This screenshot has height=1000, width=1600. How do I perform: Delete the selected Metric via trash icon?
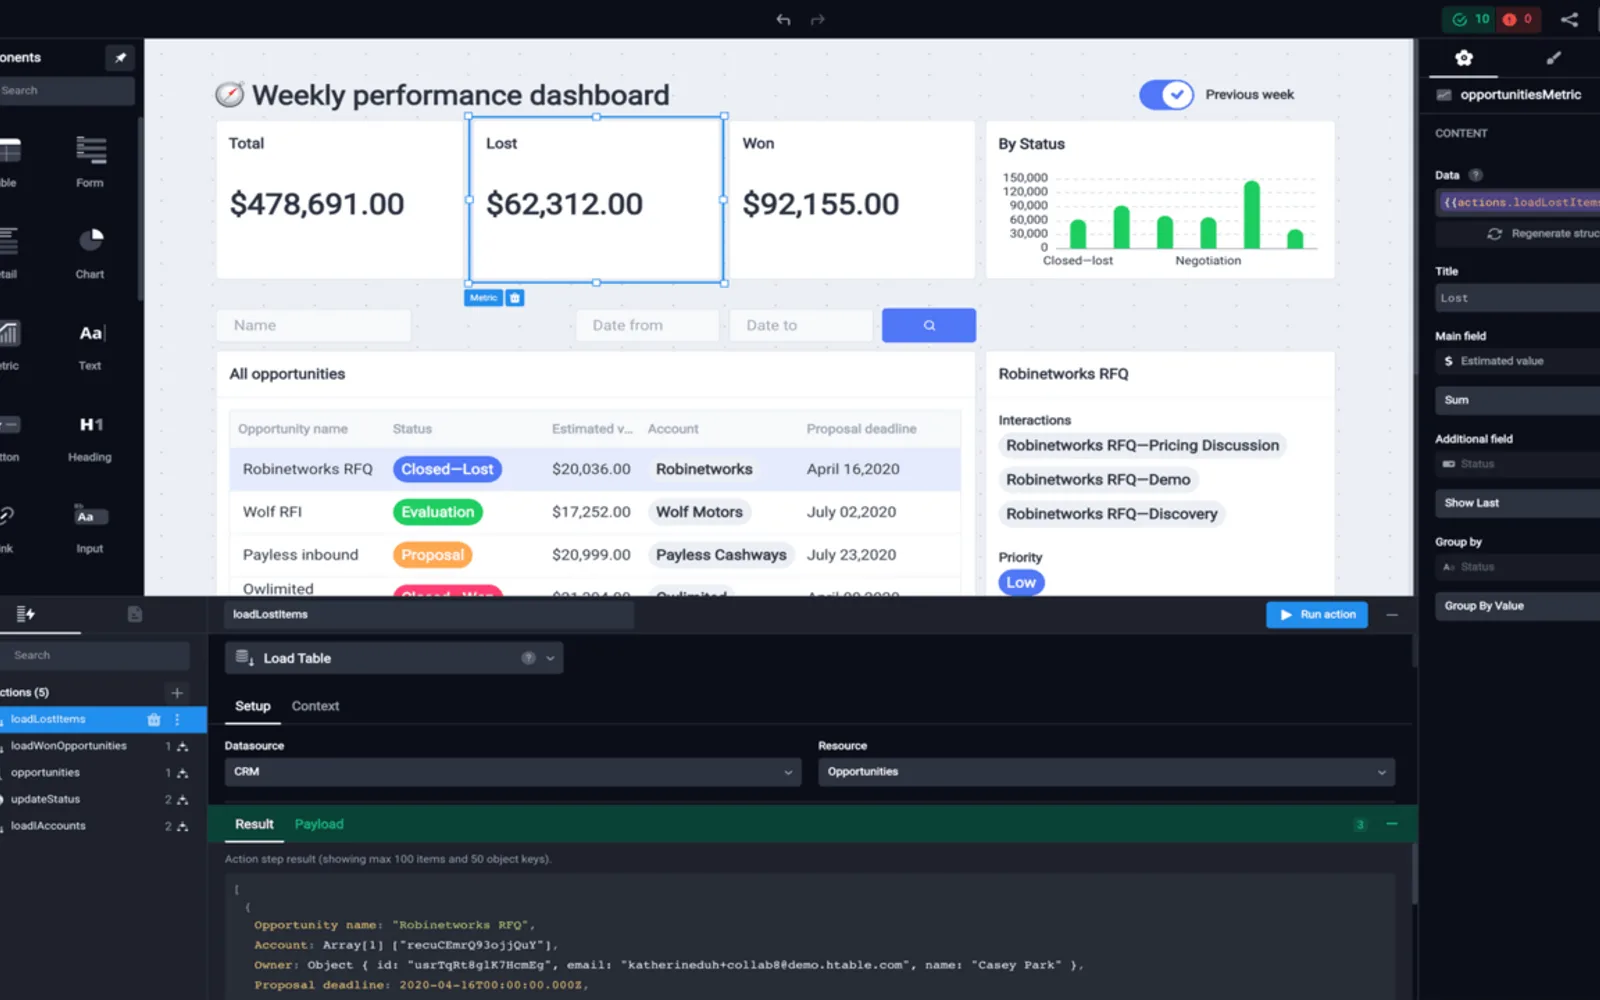click(x=515, y=298)
